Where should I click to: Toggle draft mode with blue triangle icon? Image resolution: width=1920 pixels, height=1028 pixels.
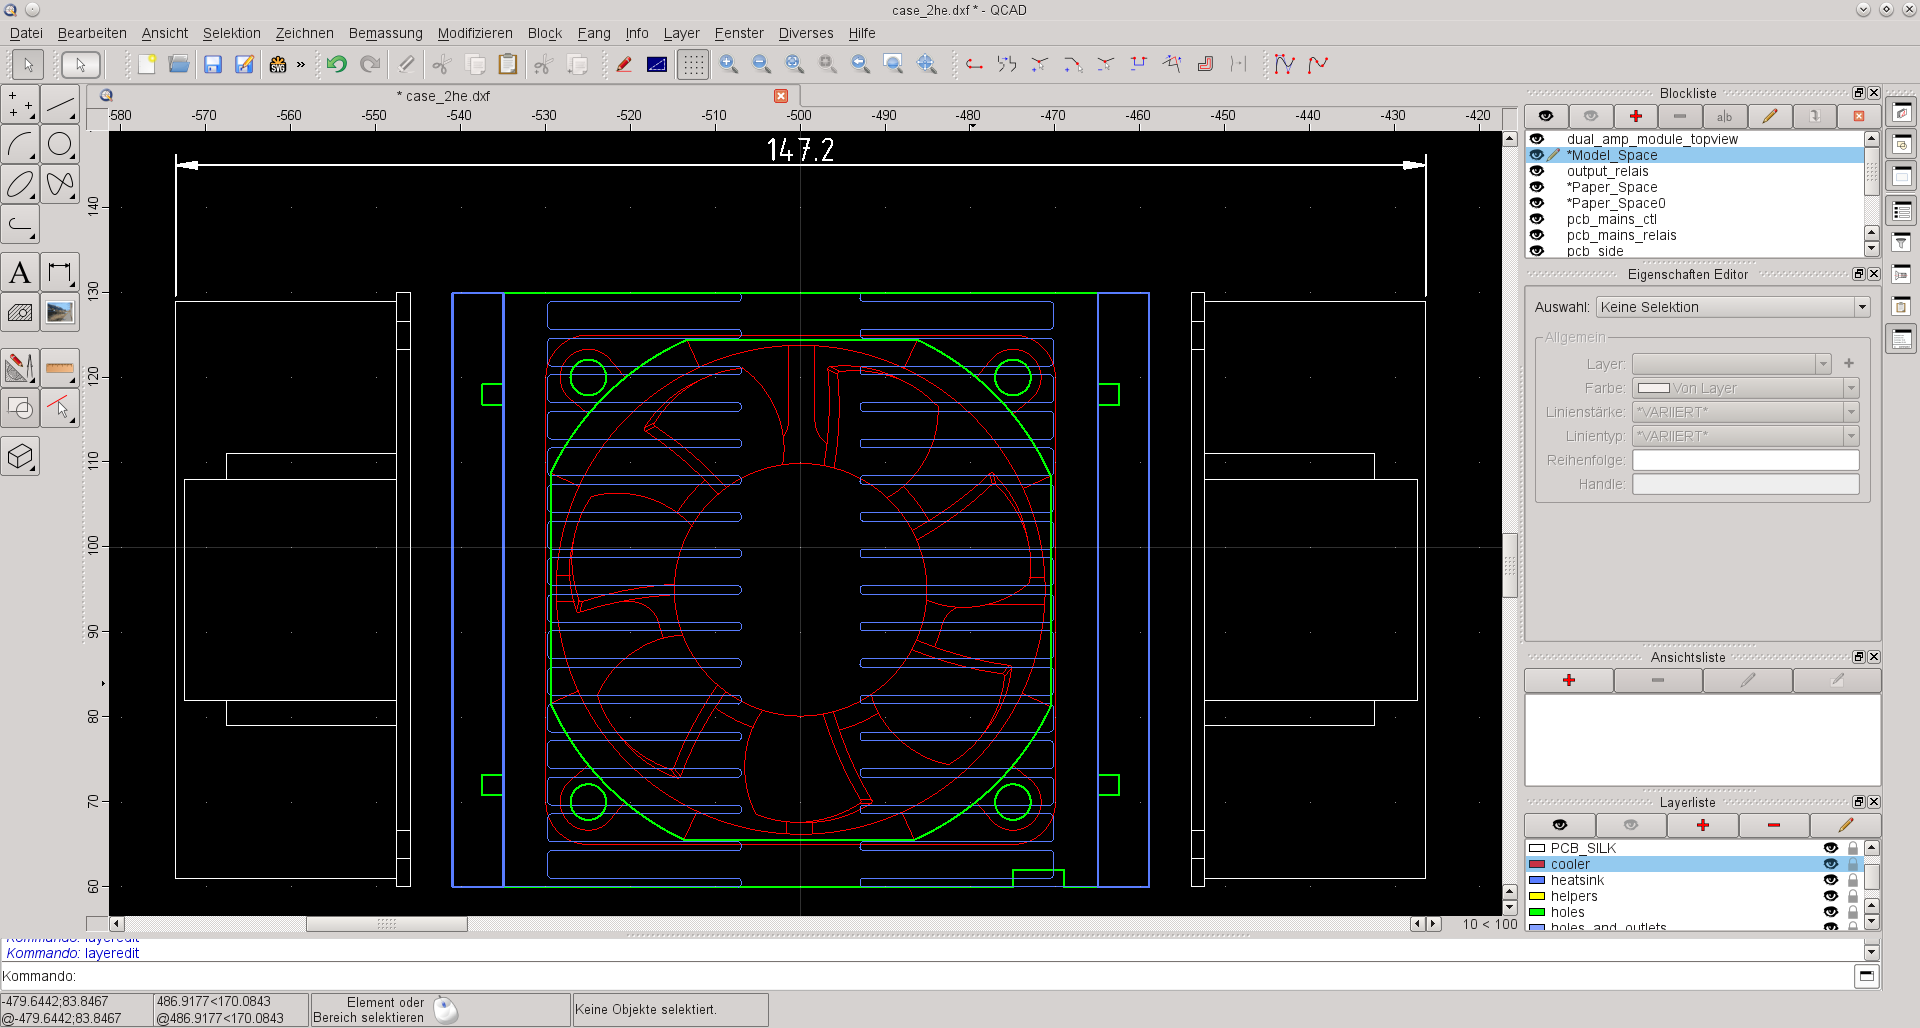point(657,64)
